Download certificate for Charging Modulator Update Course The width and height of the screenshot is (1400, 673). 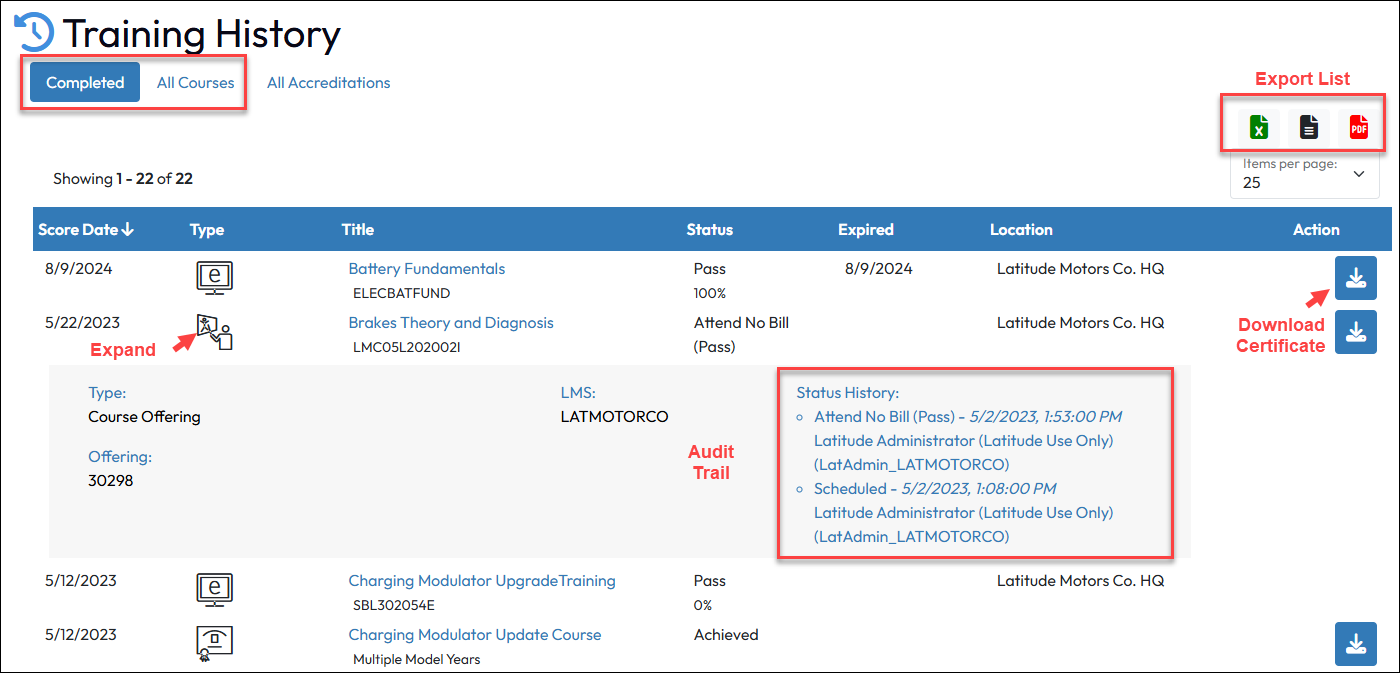click(x=1355, y=643)
